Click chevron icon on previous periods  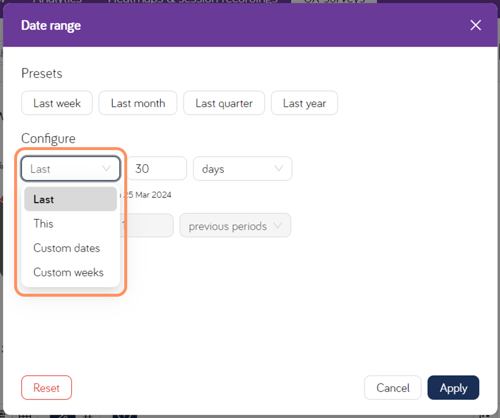[x=277, y=226]
